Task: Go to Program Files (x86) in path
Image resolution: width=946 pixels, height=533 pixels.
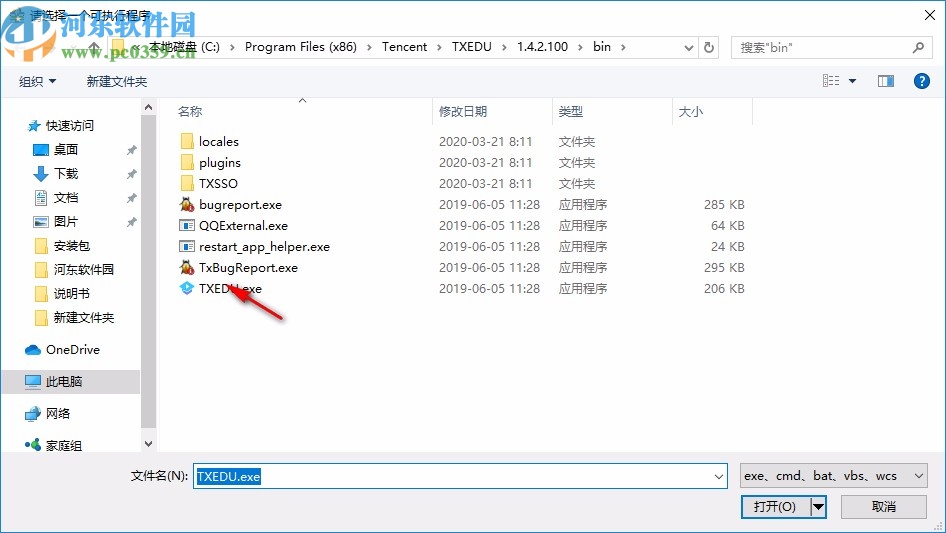Action: tap(300, 47)
